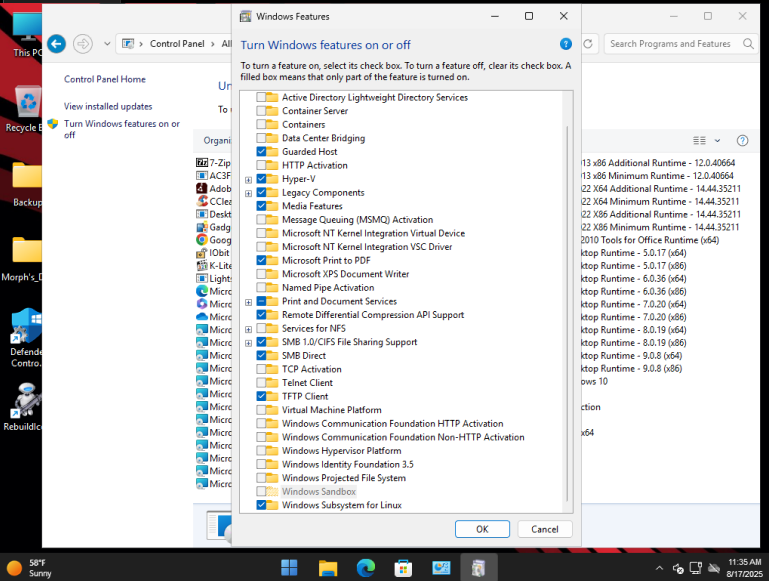Click the Control Panel back arrow
Screen dimensions: 769x581
[56, 44]
